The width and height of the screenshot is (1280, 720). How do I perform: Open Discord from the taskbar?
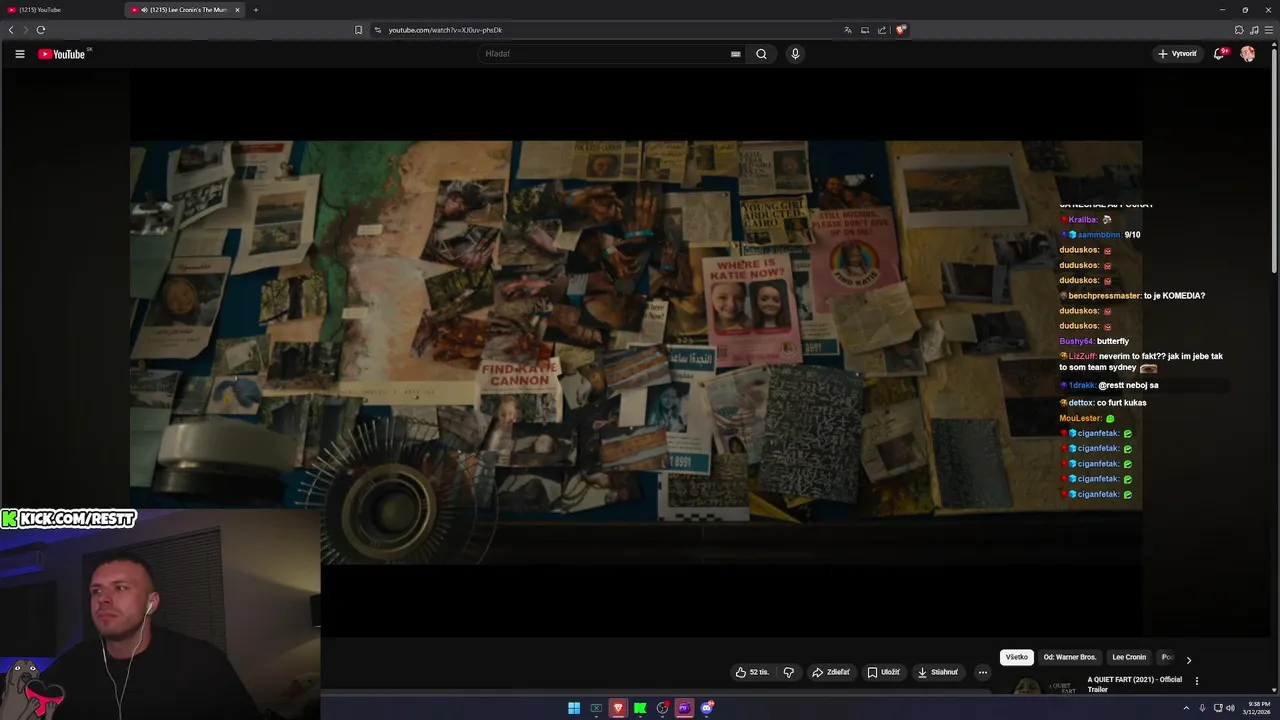(x=707, y=708)
